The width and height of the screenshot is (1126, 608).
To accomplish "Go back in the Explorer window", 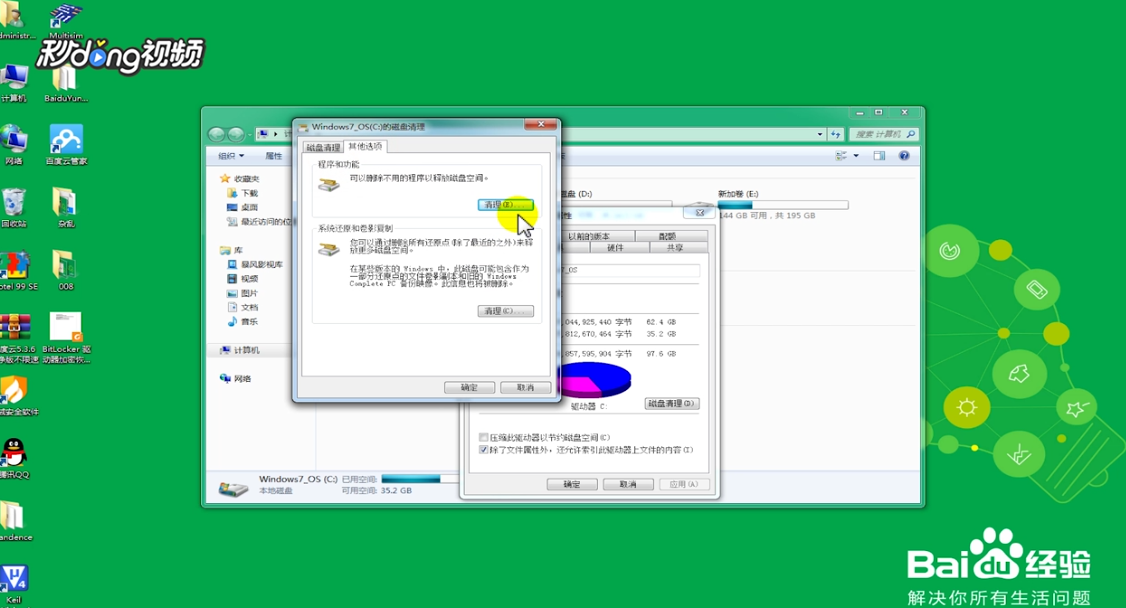I will 216,134.
